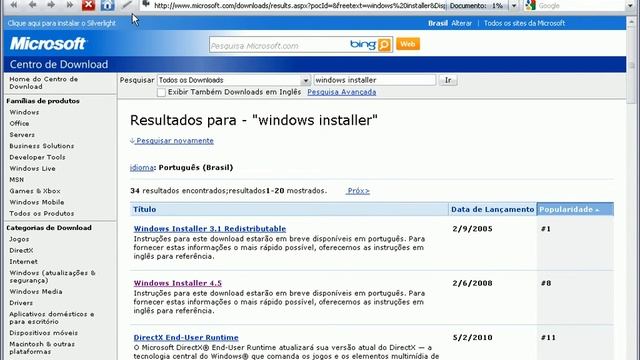
Task: Select Office in the product families
Action: pos(19,123)
